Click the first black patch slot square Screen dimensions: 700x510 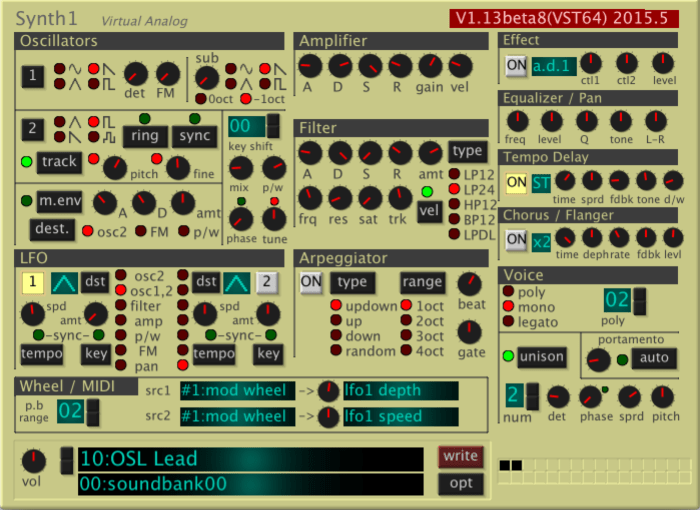pyautogui.click(x=504, y=465)
